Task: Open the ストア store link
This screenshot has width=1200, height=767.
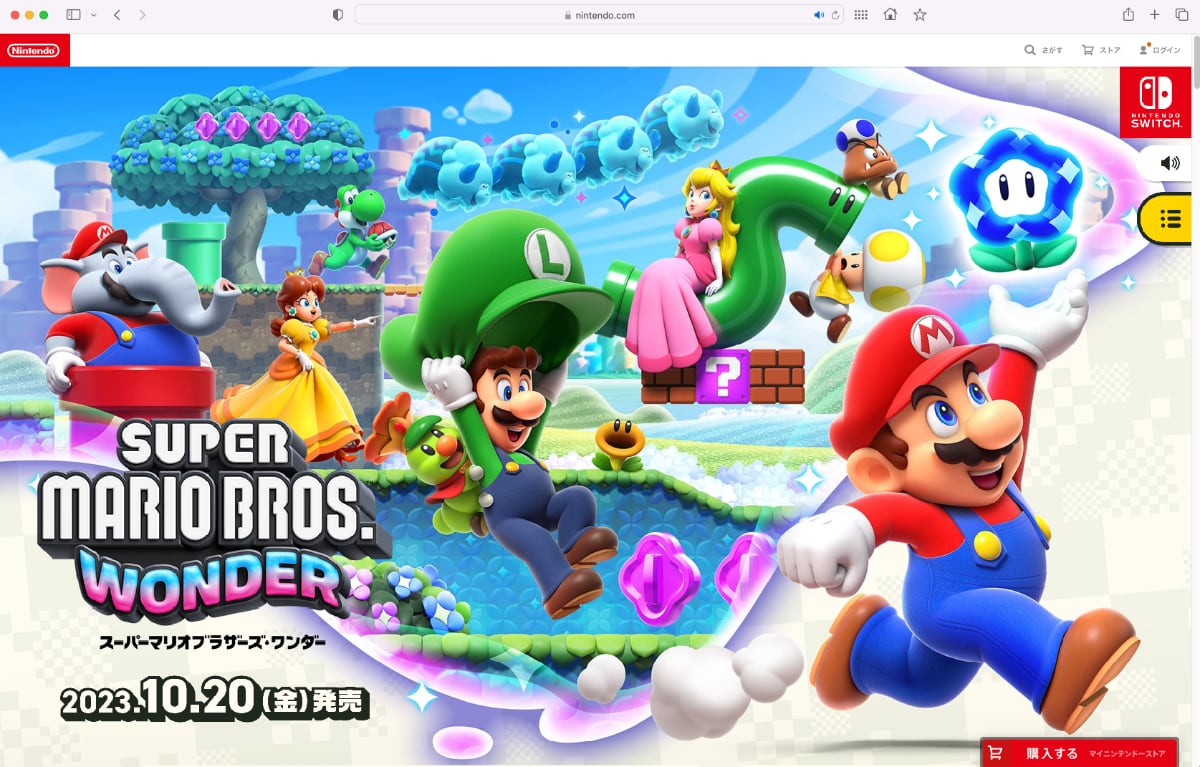Action: (x=1101, y=50)
